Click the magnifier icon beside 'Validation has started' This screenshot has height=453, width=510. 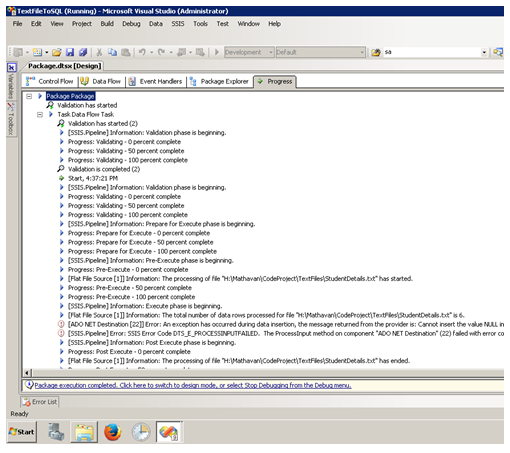pyautogui.click(x=50, y=105)
